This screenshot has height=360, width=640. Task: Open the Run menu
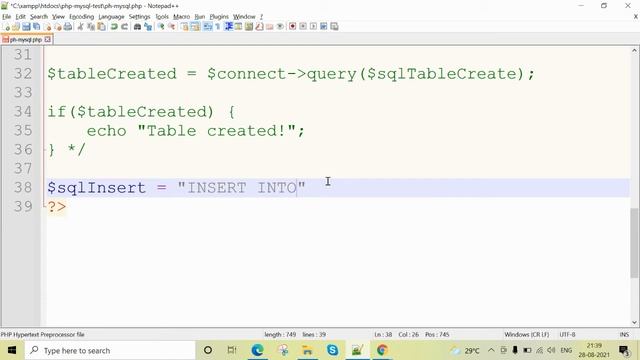point(200,17)
